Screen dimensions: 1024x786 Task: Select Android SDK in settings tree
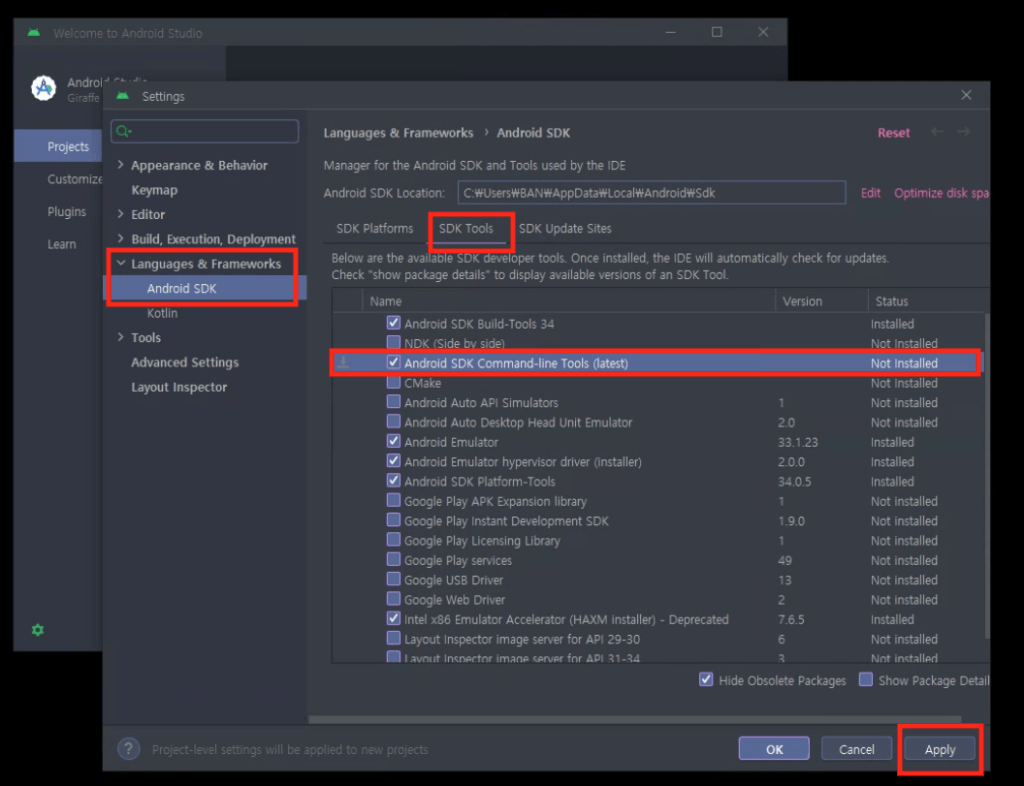pyautogui.click(x=182, y=288)
